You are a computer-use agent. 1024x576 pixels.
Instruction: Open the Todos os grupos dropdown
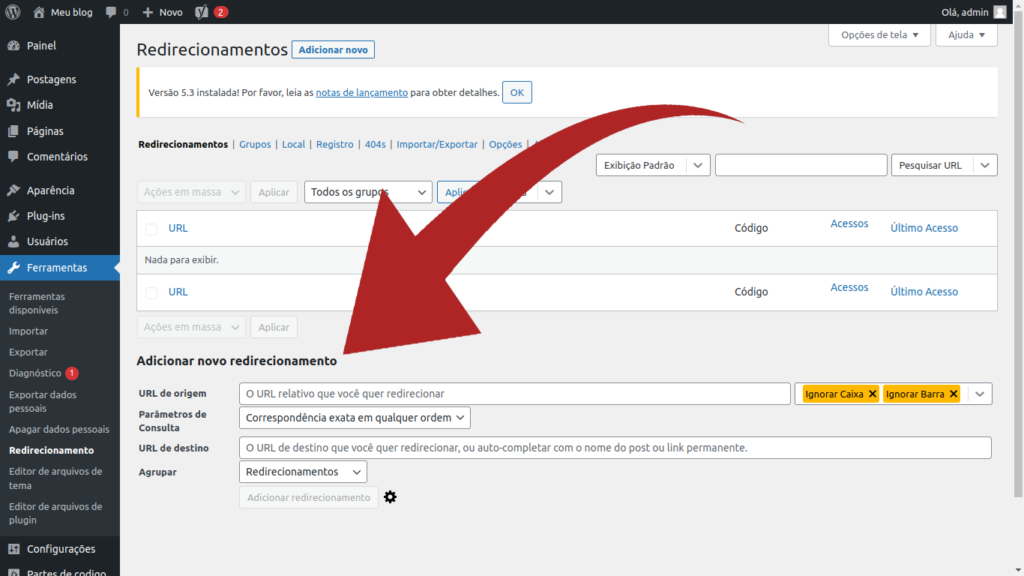click(x=367, y=192)
